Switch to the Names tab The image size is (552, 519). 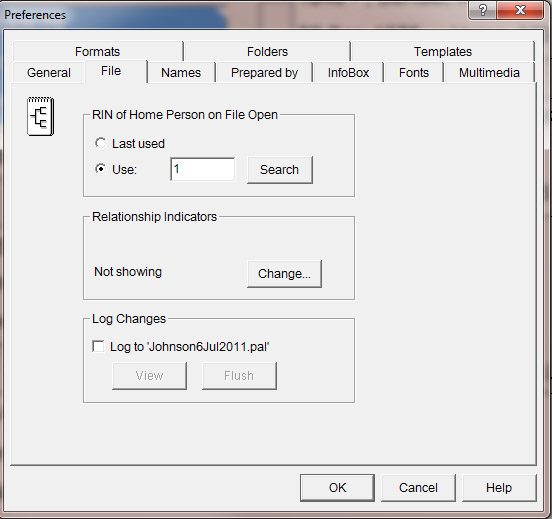tap(181, 73)
